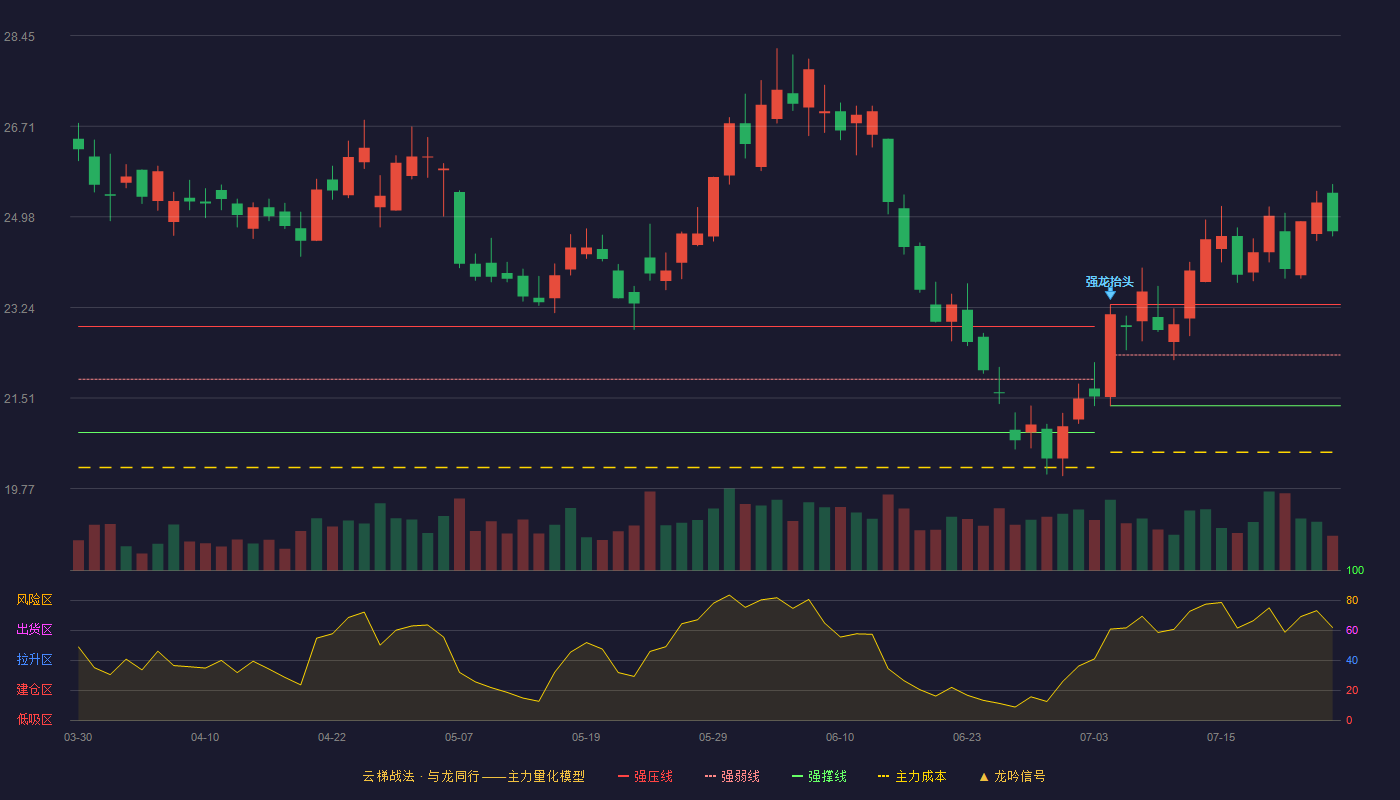Image resolution: width=1400 pixels, height=800 pixels.
Task: Click the 80 indicator scale value
Action: point(1352,600)
